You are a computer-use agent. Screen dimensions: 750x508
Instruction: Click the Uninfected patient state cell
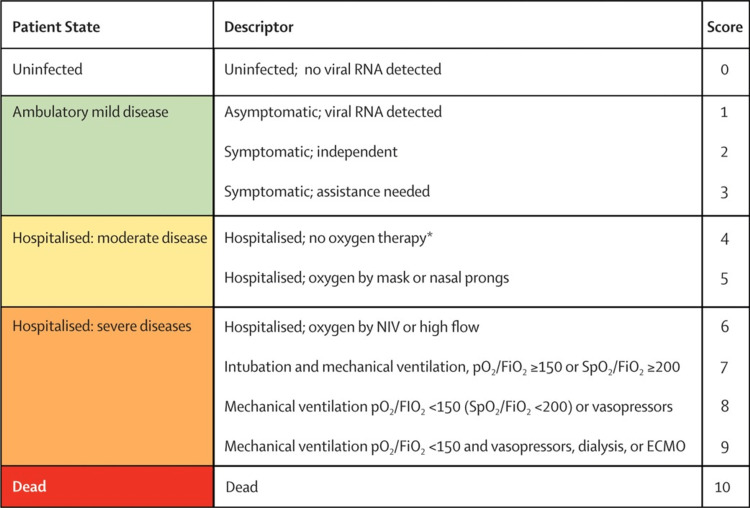pos(107,72)
